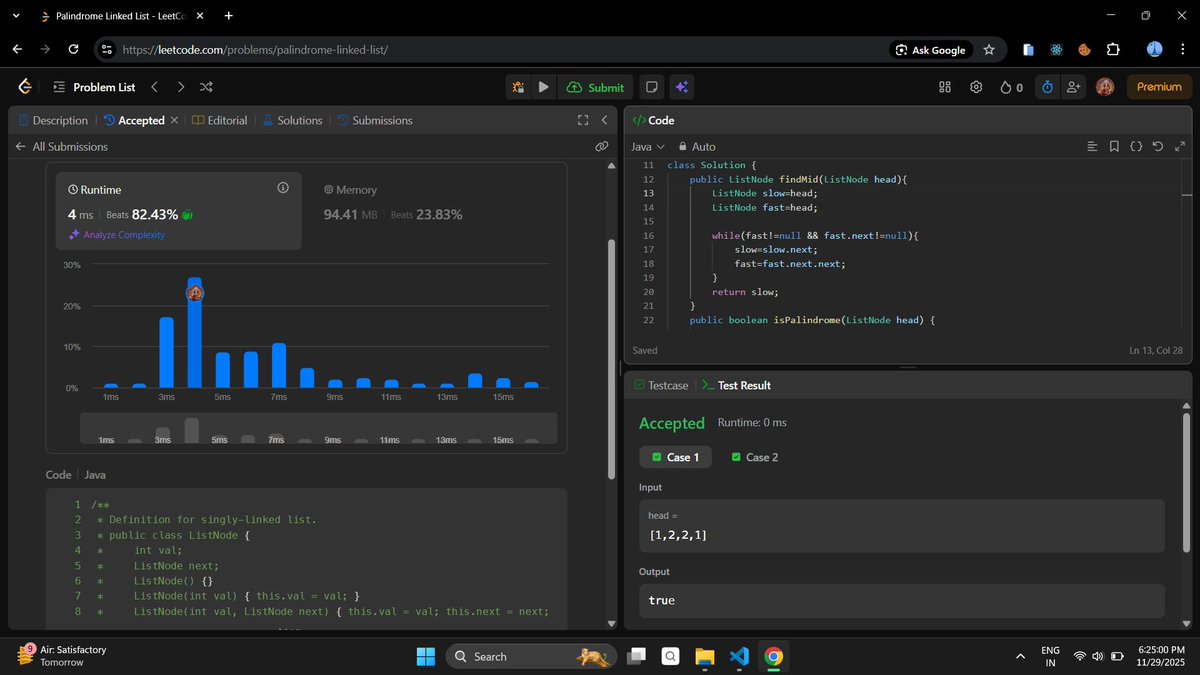Click the Submit button

(595, 87)
